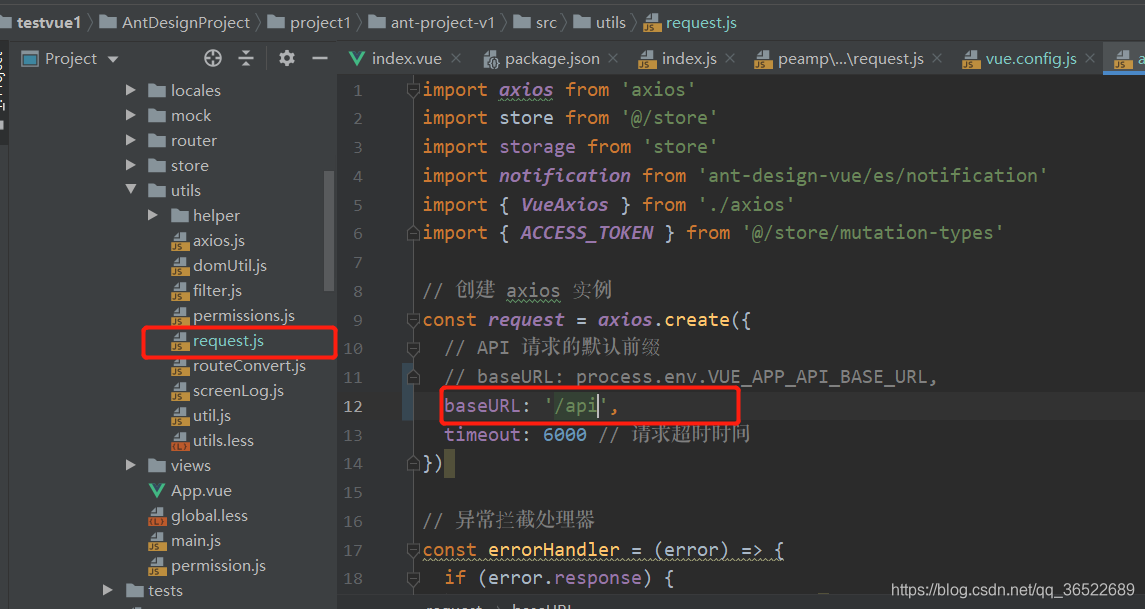Expand the tests folder

108,590
